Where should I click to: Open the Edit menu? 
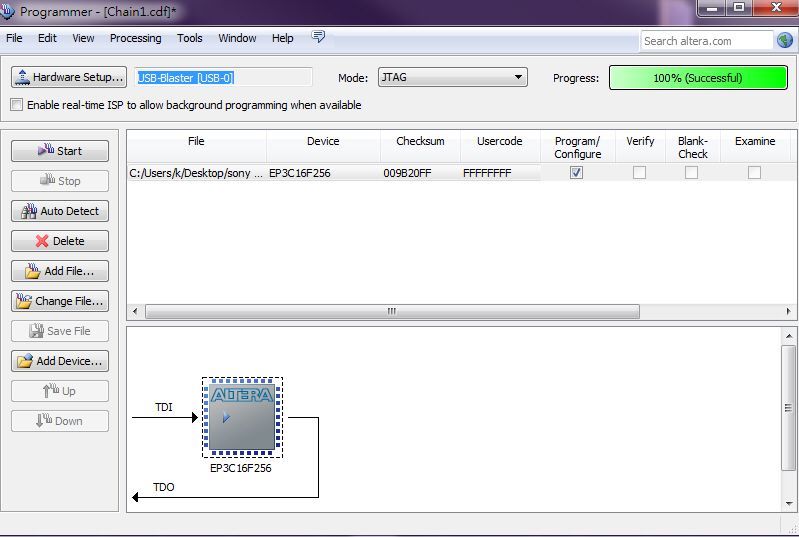pos(47,38)
